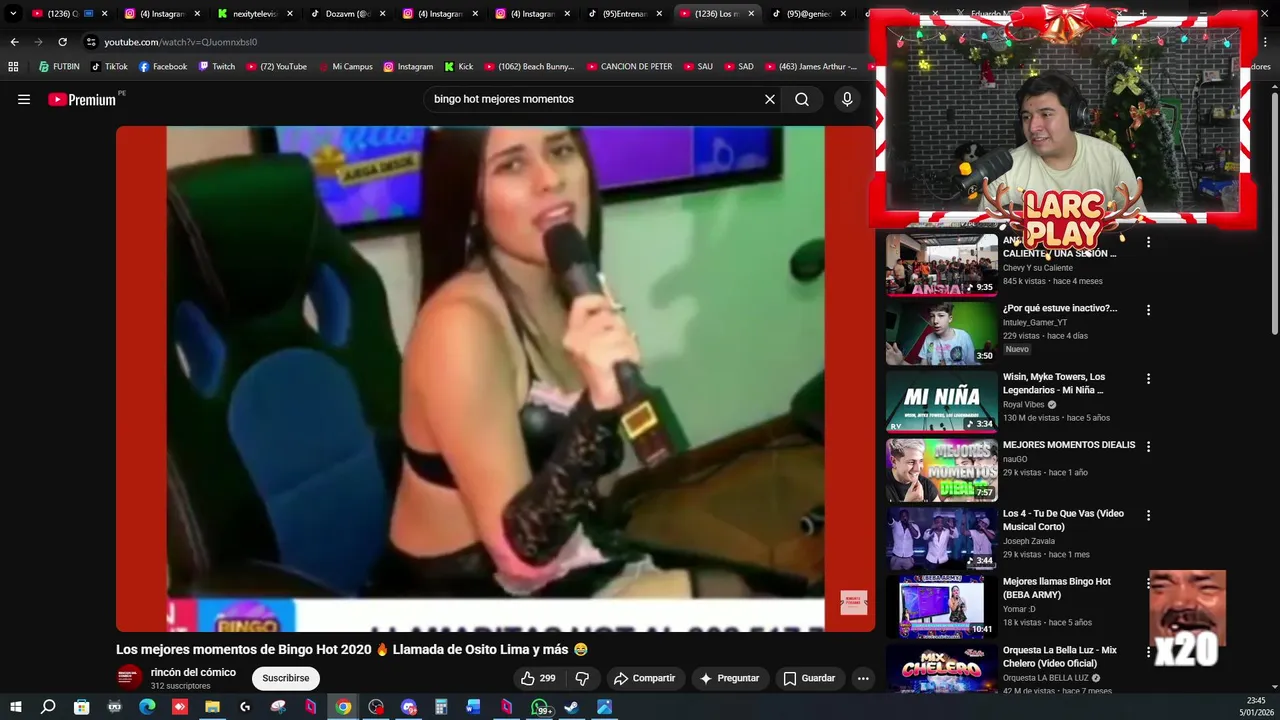Open more actions menu below video
The height and width of the screenshot is (720, 1280).
tap(863, 678)
